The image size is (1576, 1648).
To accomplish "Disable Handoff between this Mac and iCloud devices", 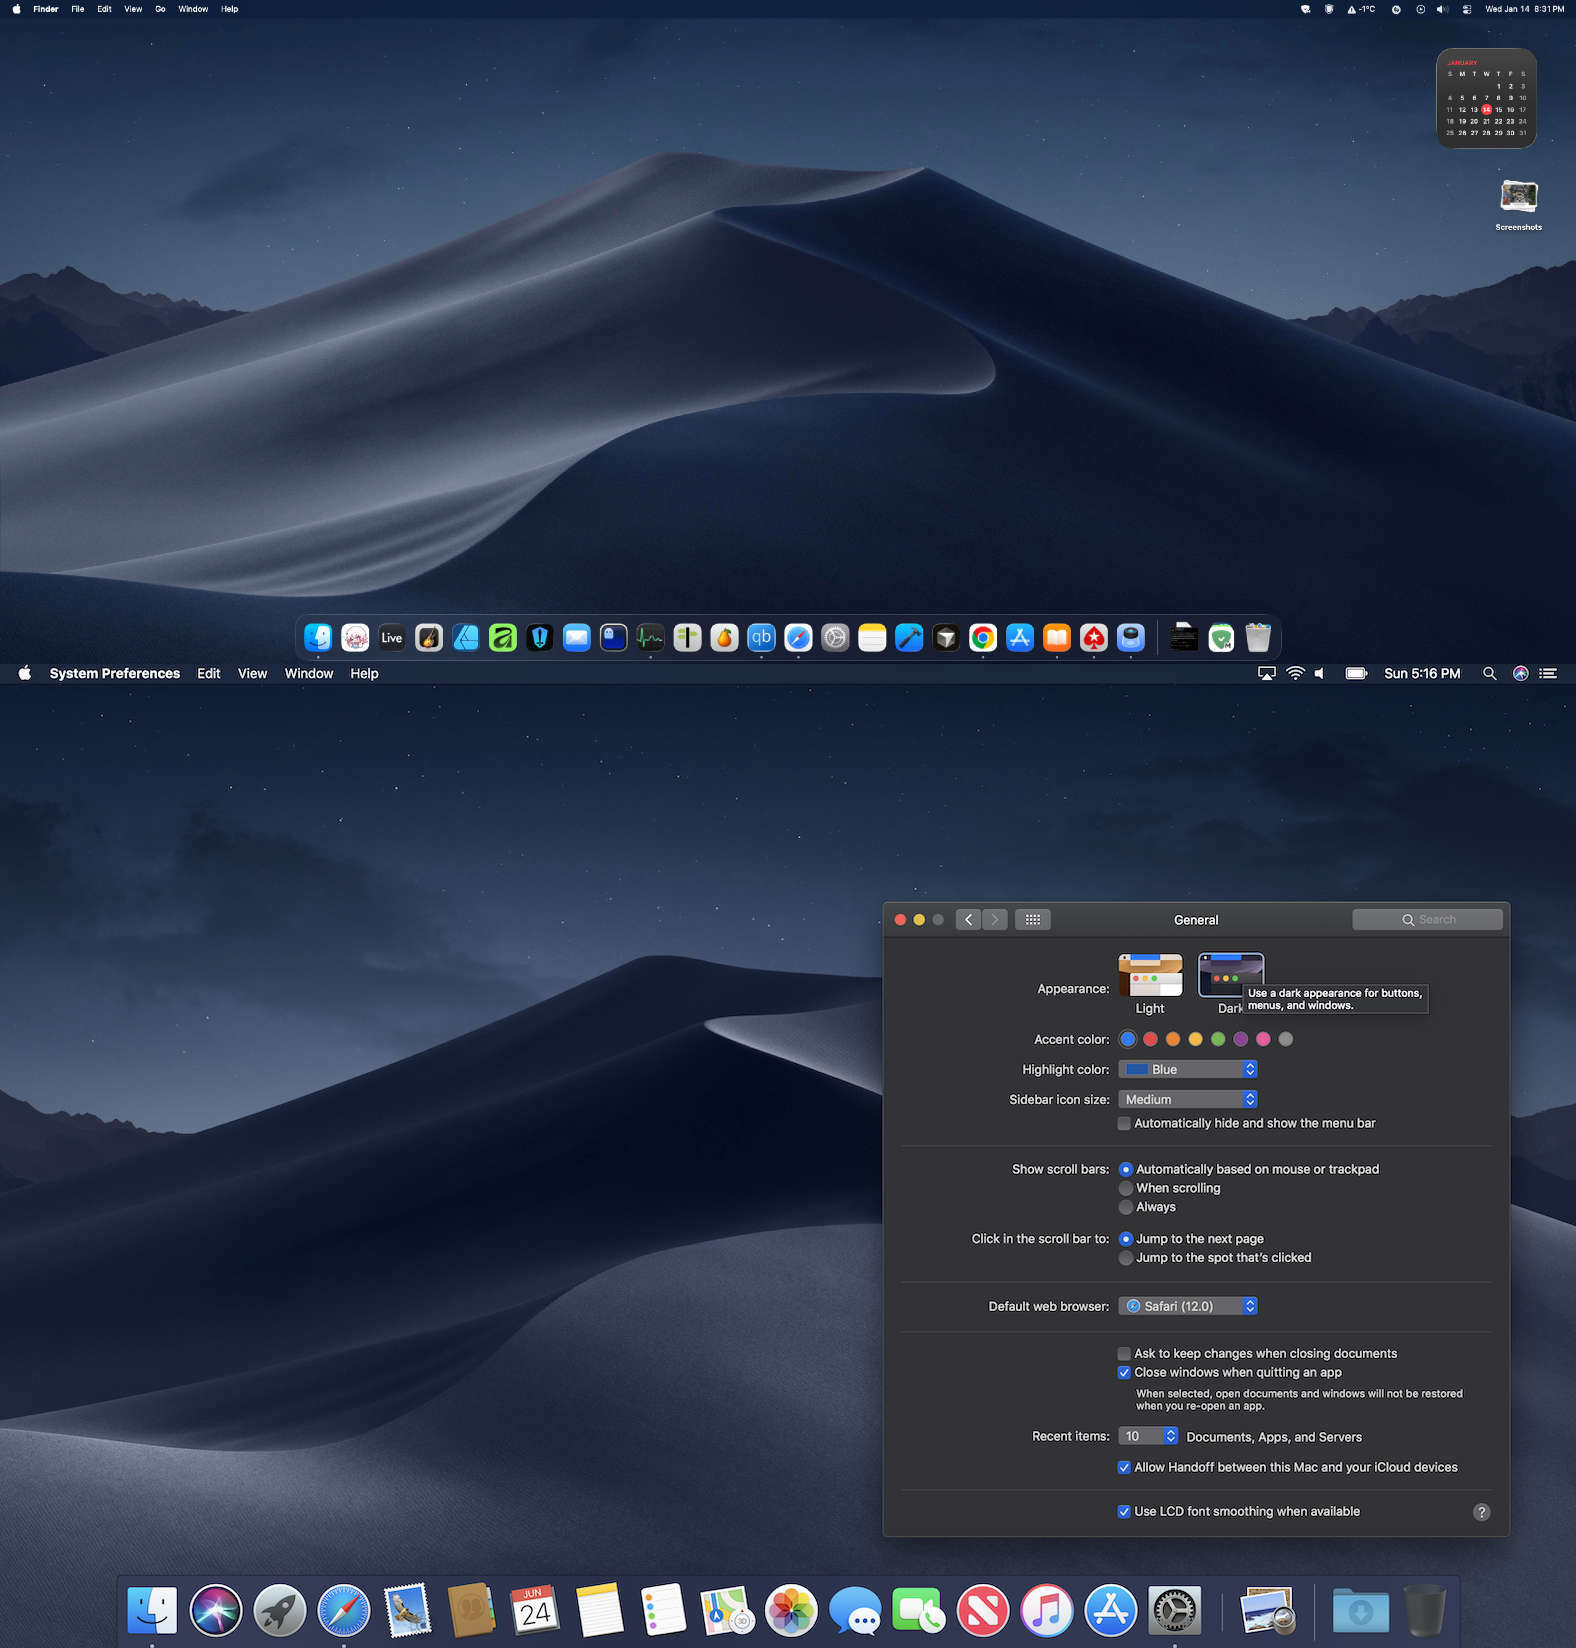I will [x=1125, y=1468].
